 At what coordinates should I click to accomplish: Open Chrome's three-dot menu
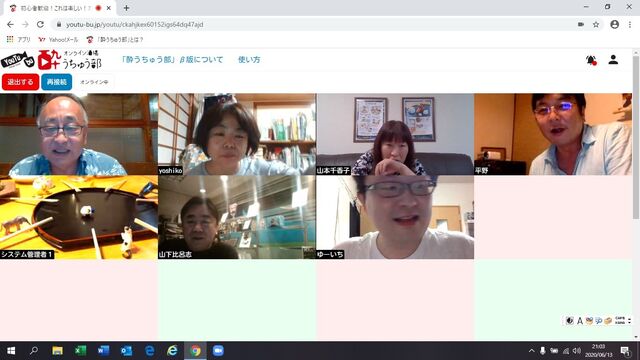click(x=630, y=24)
